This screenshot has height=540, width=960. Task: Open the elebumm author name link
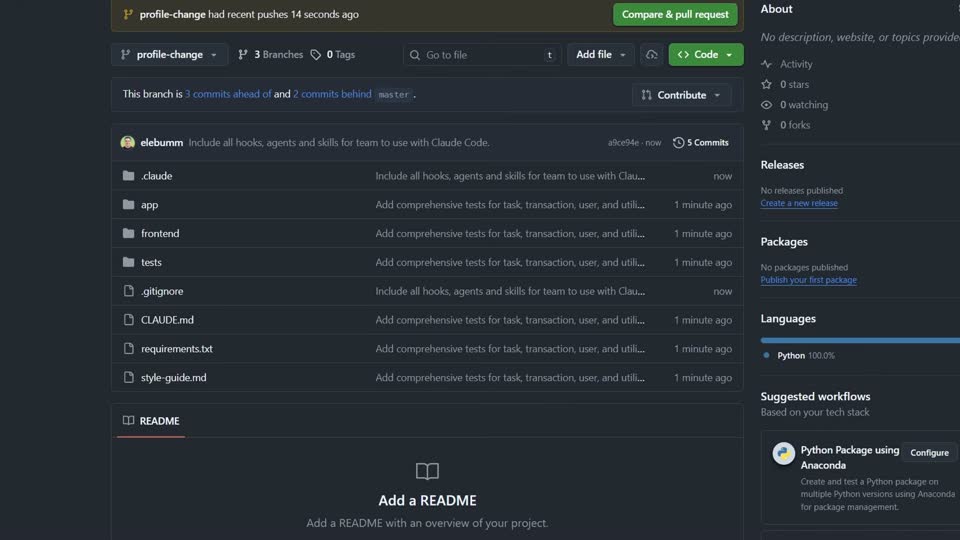tap(162, 142)
